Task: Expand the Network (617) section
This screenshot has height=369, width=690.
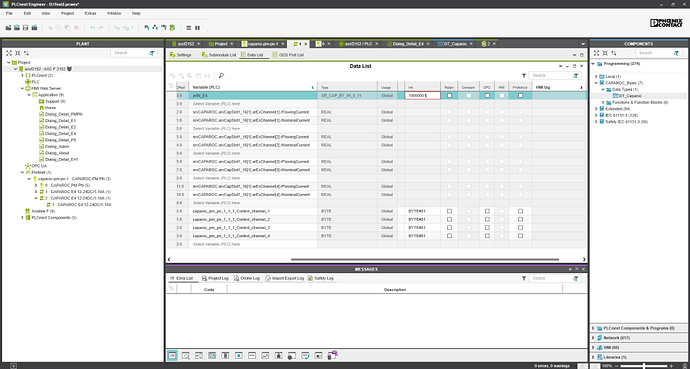Action: 593,338
